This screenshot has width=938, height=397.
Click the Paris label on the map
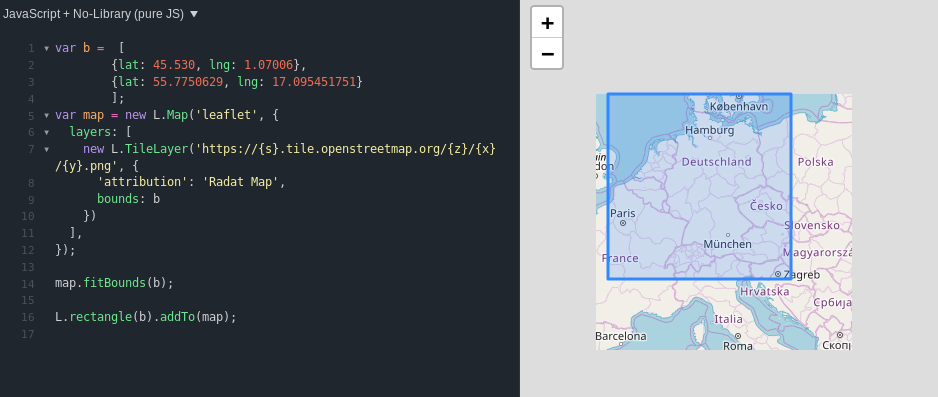pos(623,213)
